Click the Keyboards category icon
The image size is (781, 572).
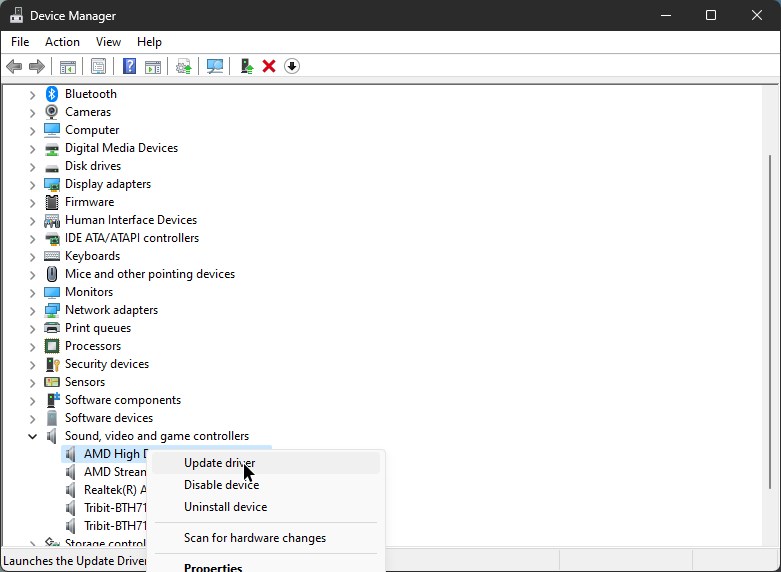click(52, 256)
